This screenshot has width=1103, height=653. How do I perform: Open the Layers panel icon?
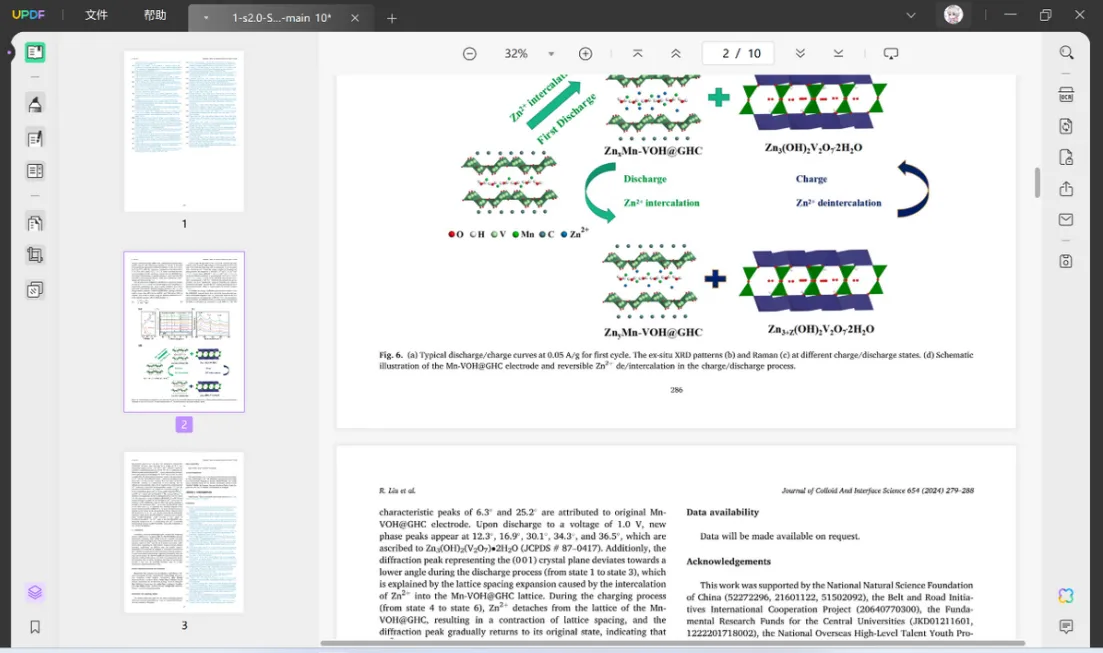point(34,592)
